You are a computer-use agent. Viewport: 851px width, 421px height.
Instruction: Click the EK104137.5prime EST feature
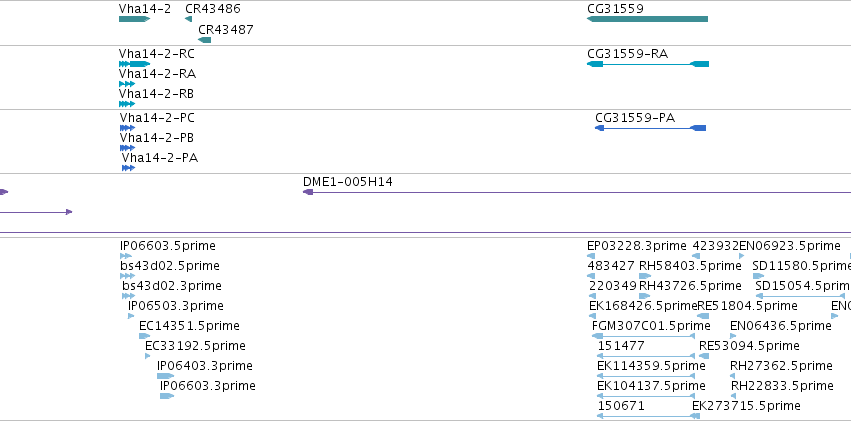[x=646, y=396]
